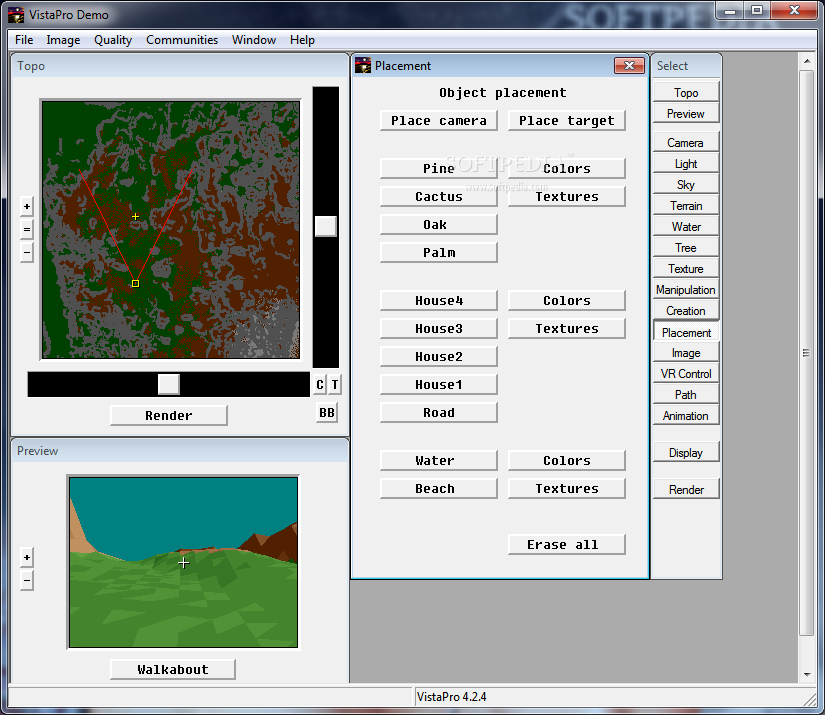The width and height of the screenshot is (825, 715).
Task: Open Animation in Select panel
Action: pyautogui.click(x=686, y=416)
